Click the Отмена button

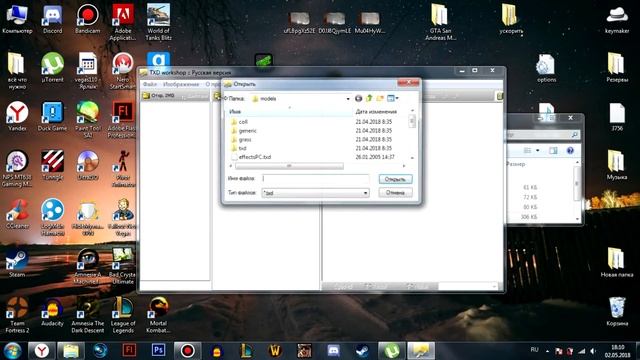coord(395,193)
